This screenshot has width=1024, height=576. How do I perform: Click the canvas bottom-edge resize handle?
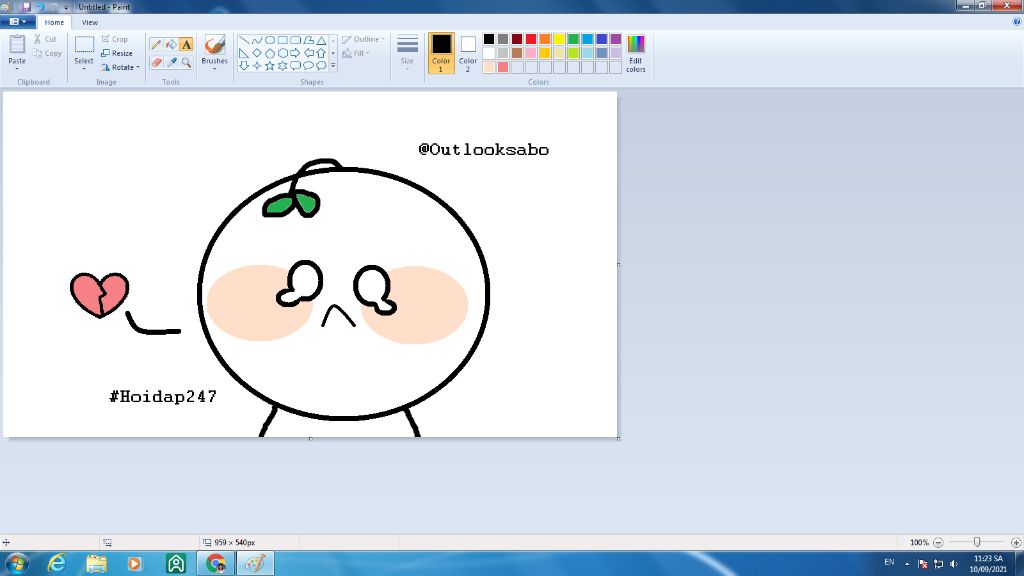310,438
